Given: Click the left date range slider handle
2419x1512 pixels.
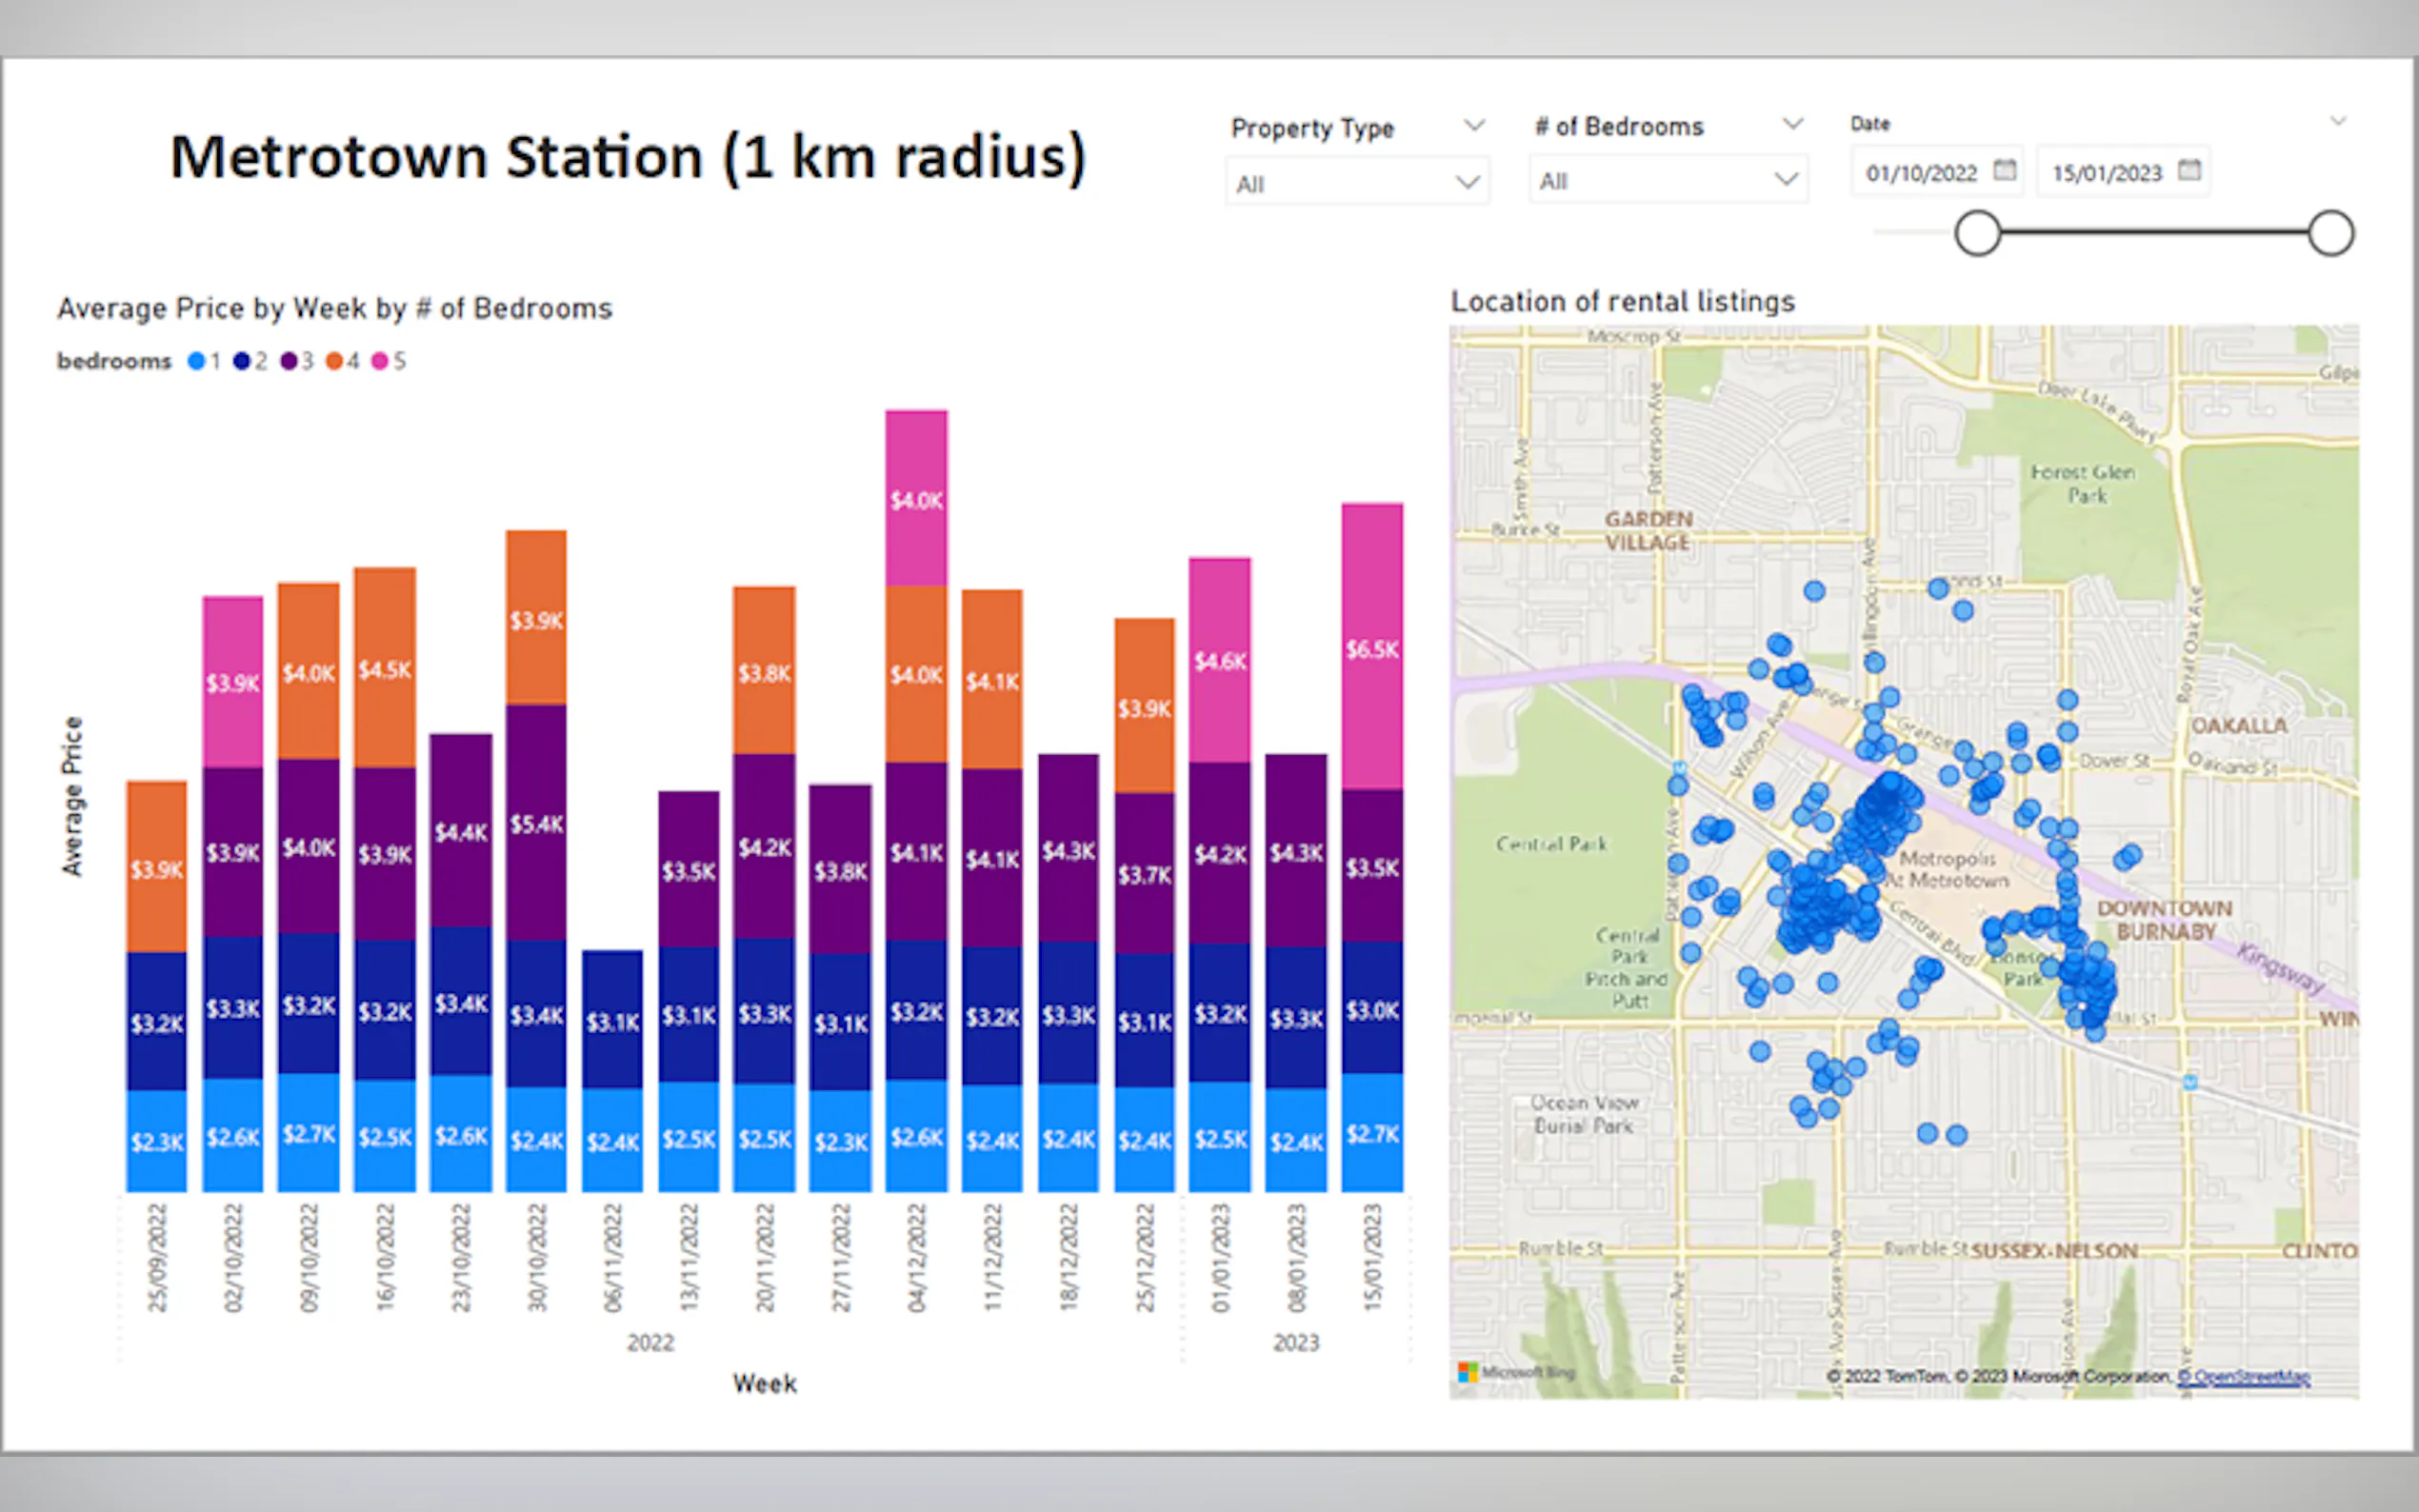Looking at the screenshot, I should click(1977, 233).
